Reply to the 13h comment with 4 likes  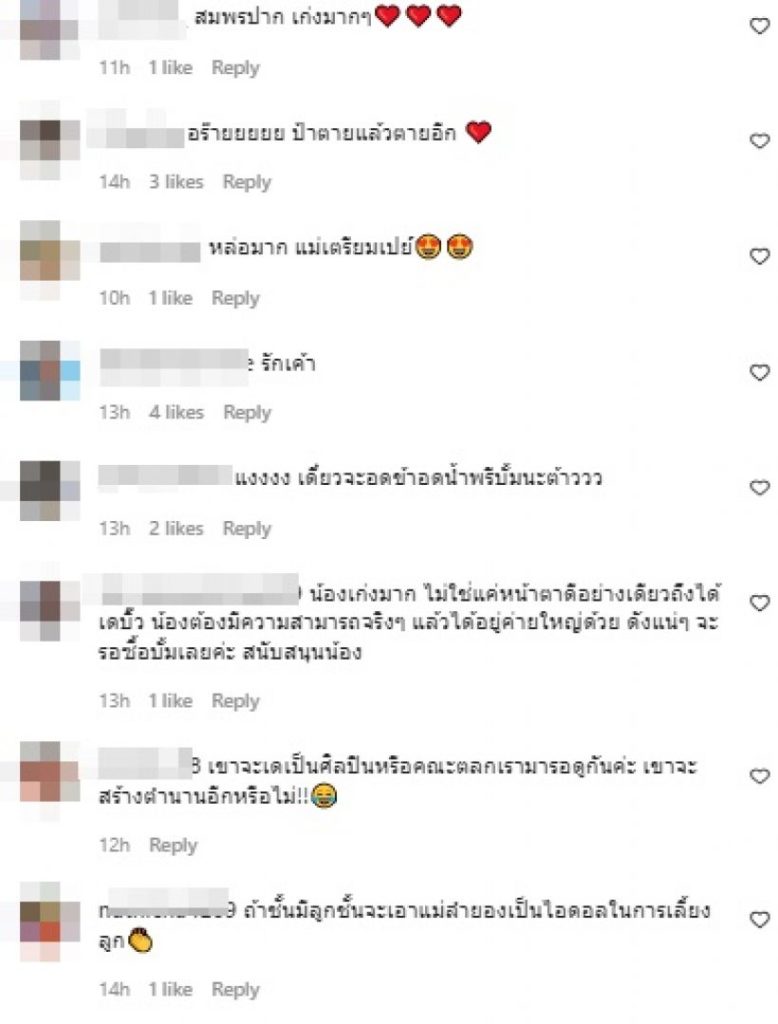pos(246,413)
